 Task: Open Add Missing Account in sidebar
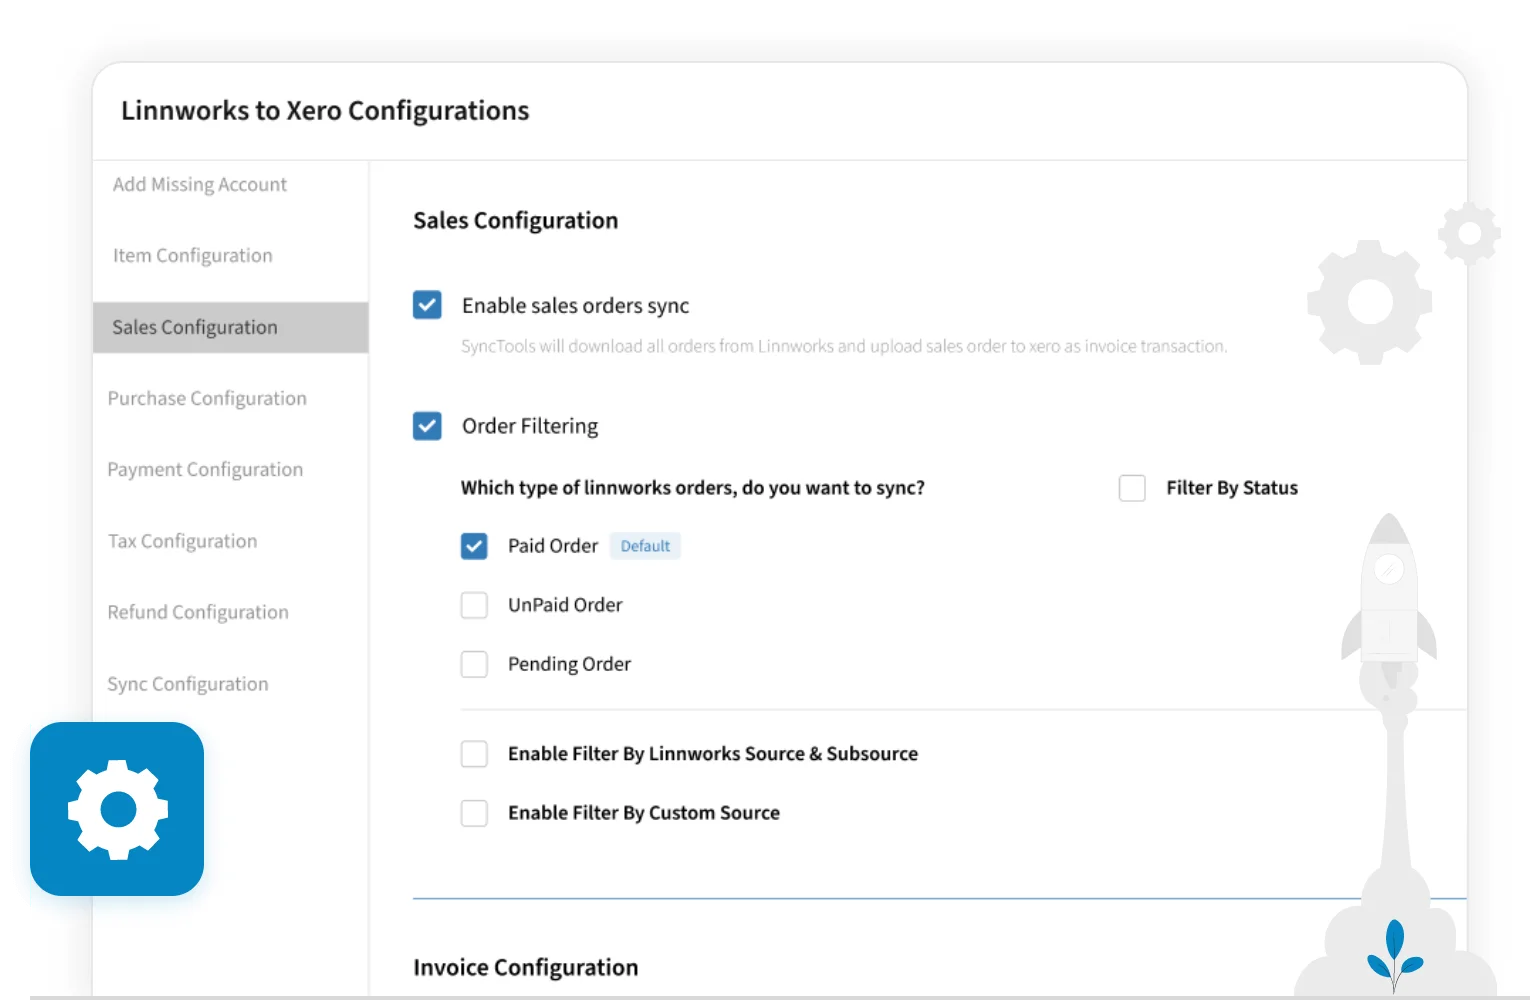coord(200,185)
